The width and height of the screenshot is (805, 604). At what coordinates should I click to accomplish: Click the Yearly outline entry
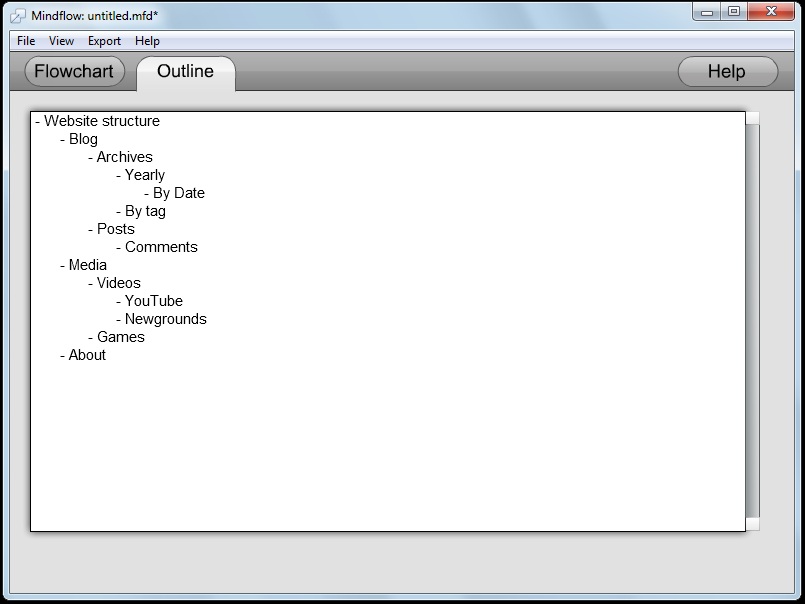144,175
